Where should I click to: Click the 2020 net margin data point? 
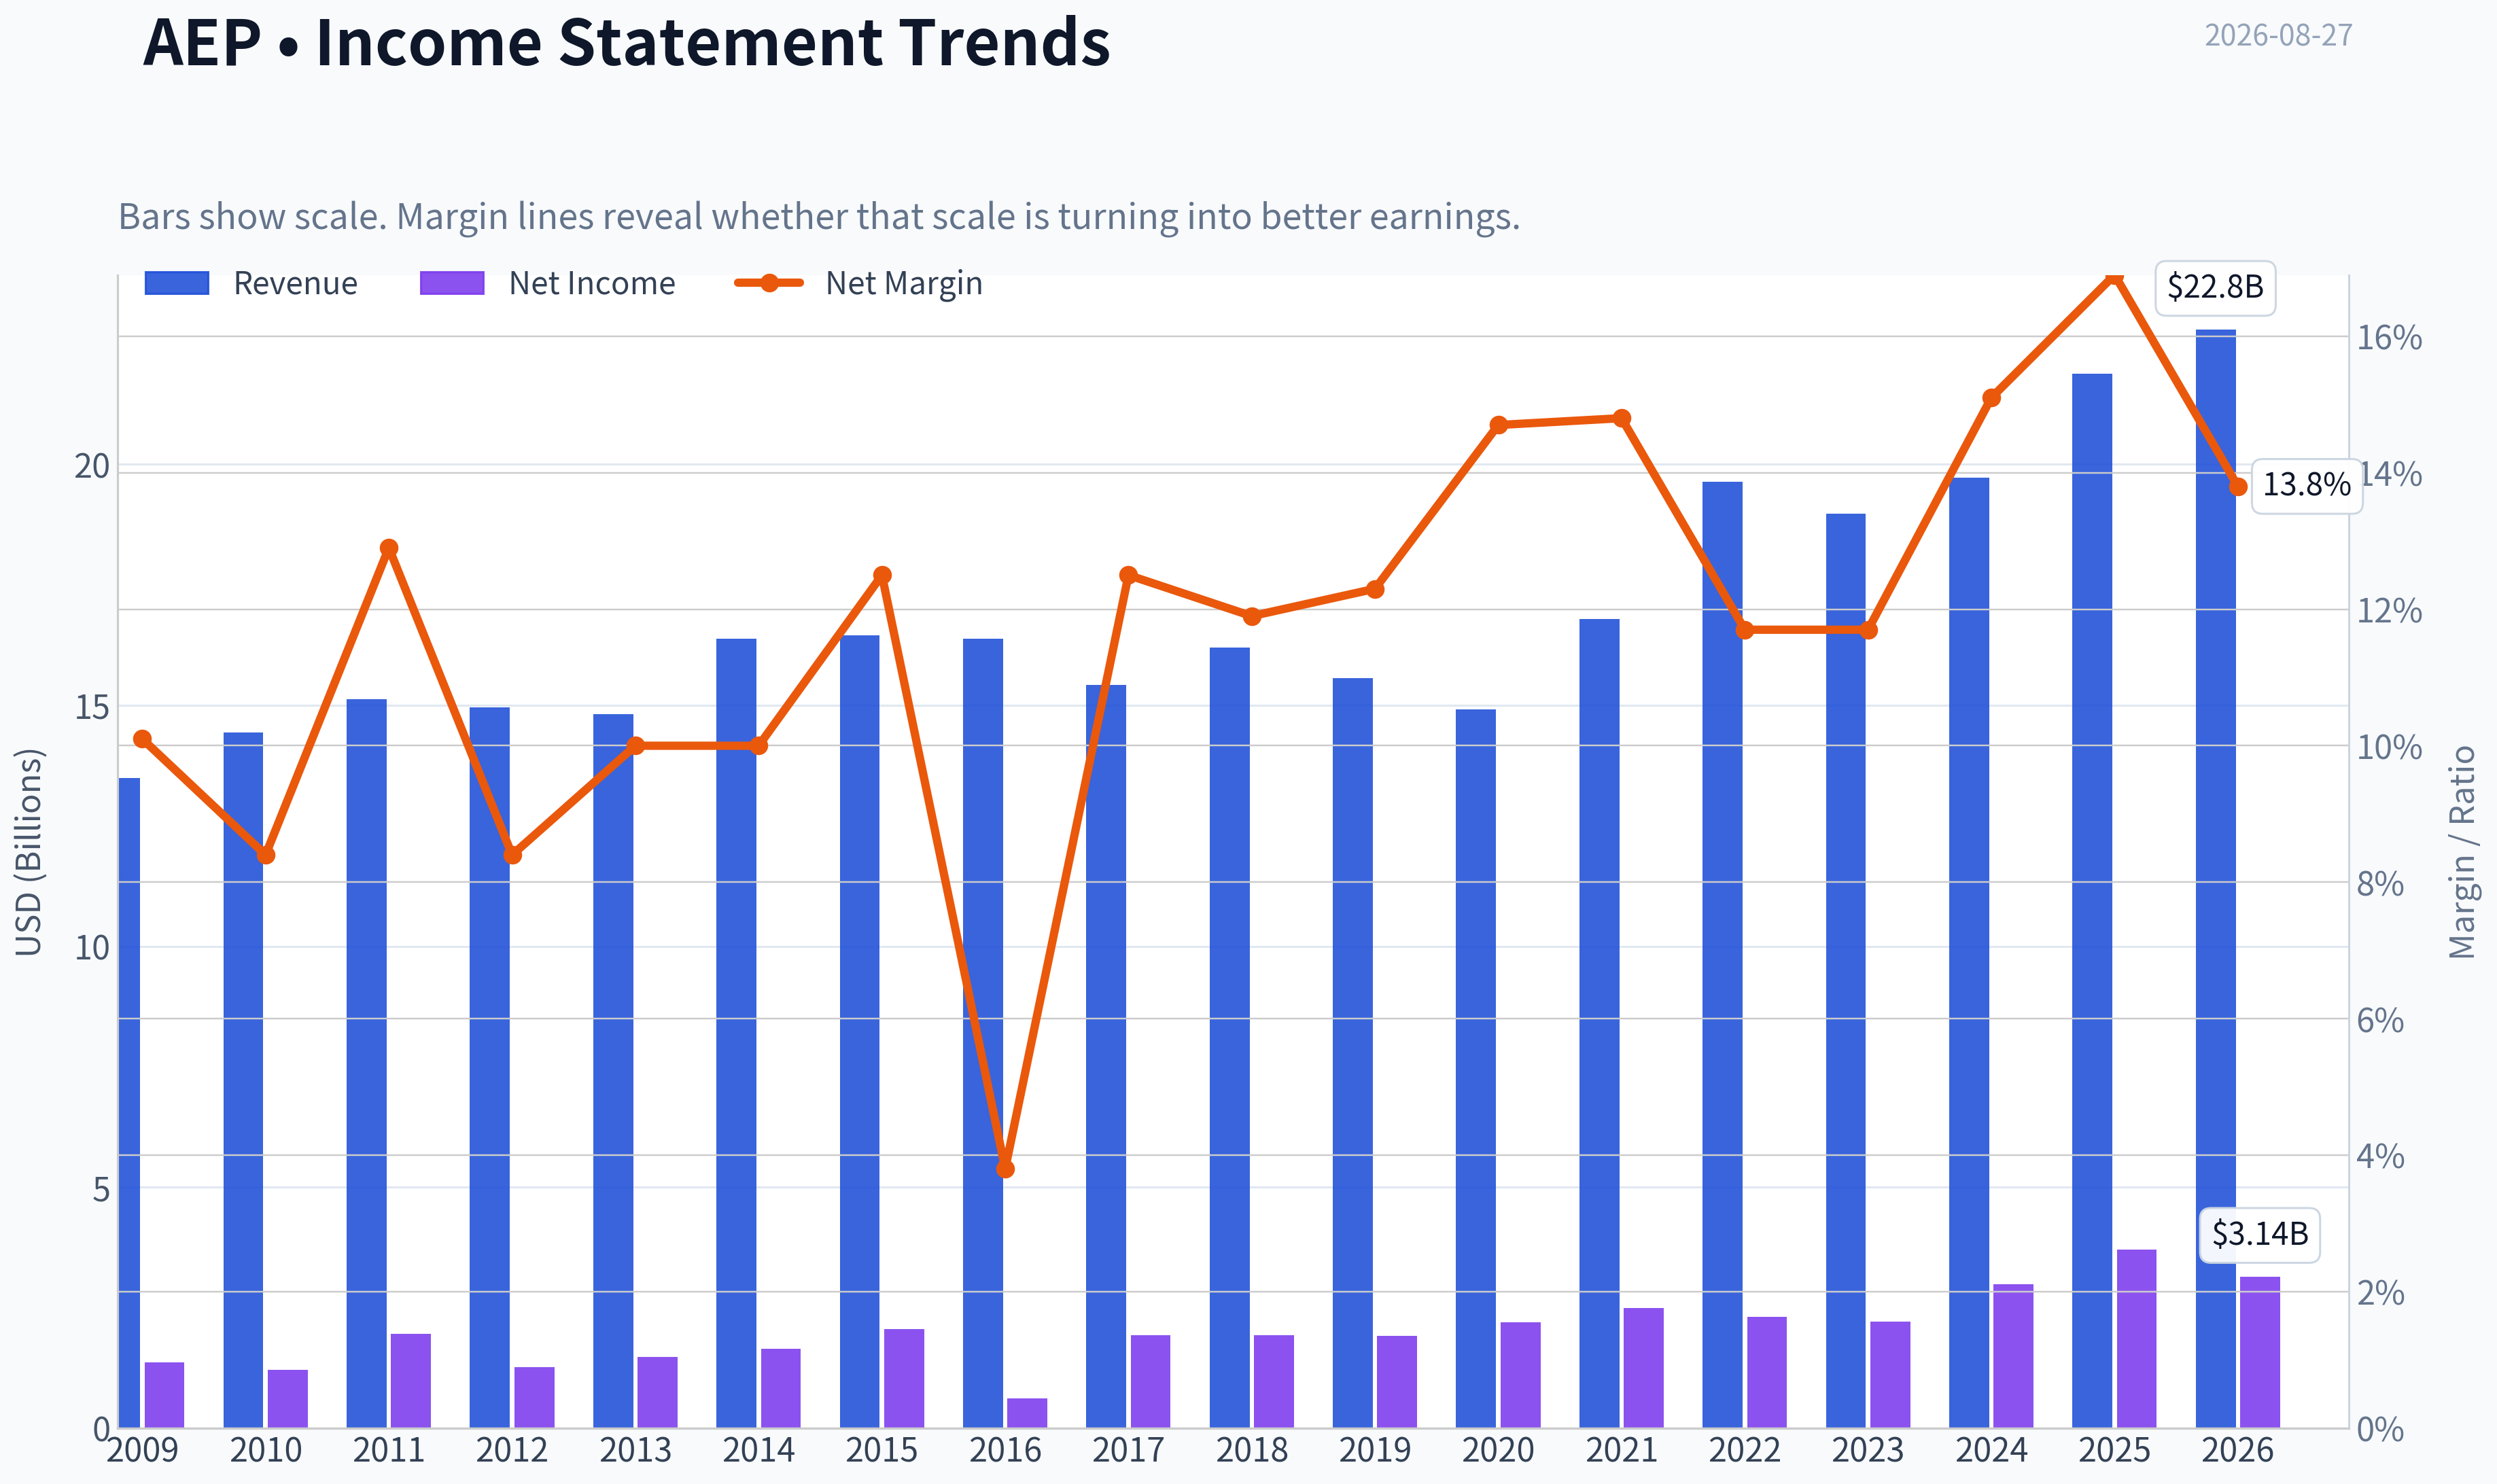1499,425
